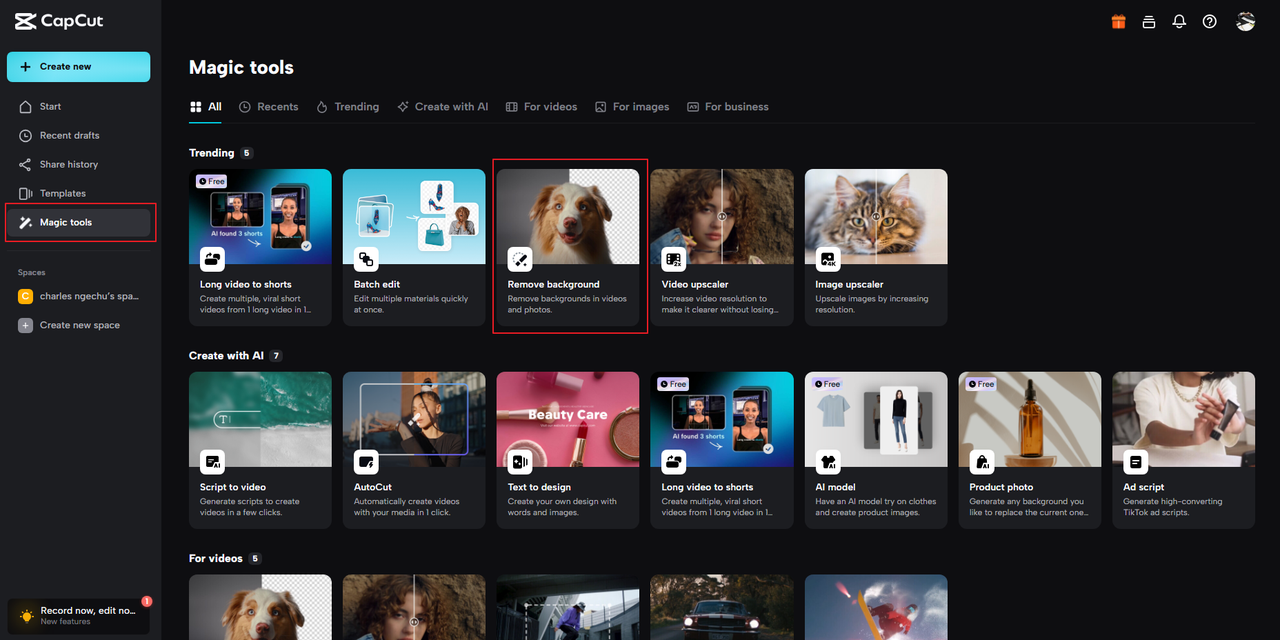Open charles ngechu's space
1280x640 pixels.
[79, 296]
